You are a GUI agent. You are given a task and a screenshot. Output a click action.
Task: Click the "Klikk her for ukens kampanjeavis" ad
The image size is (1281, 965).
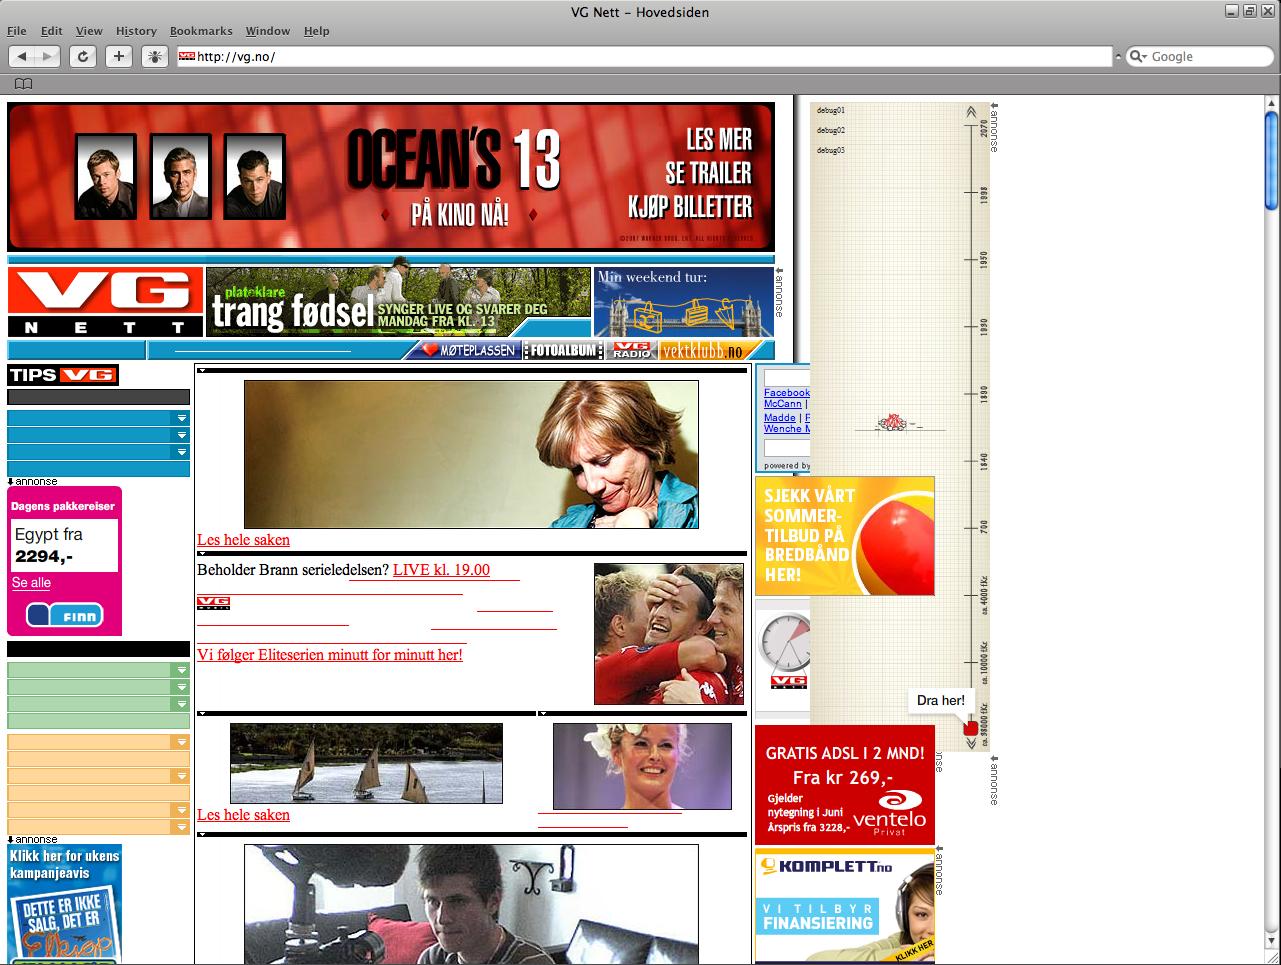click(x=64, y=904)
